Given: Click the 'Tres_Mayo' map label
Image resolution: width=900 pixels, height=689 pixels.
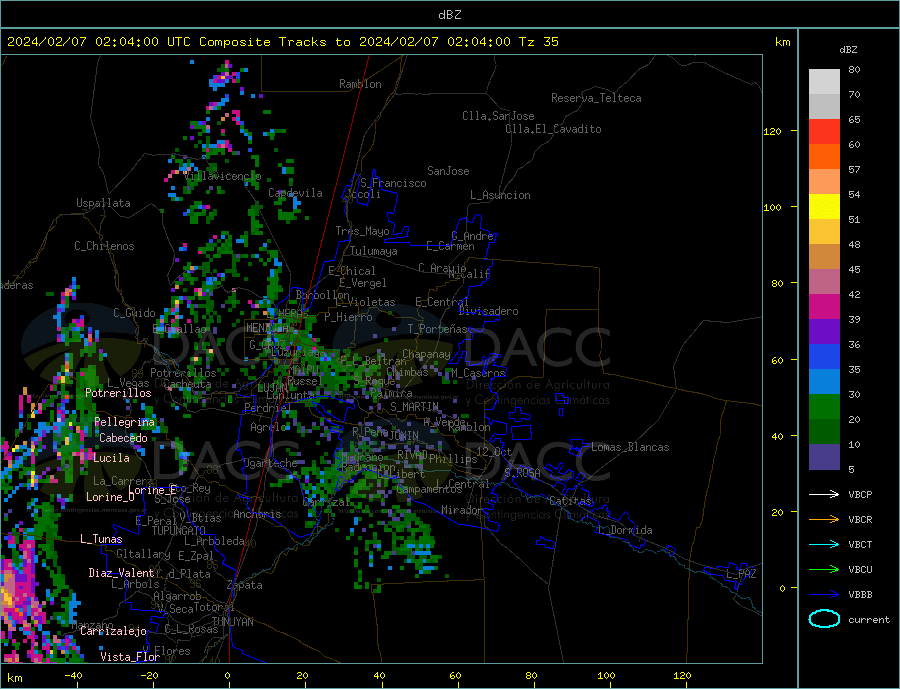Looking at the screenshot, I should (362, 231).
